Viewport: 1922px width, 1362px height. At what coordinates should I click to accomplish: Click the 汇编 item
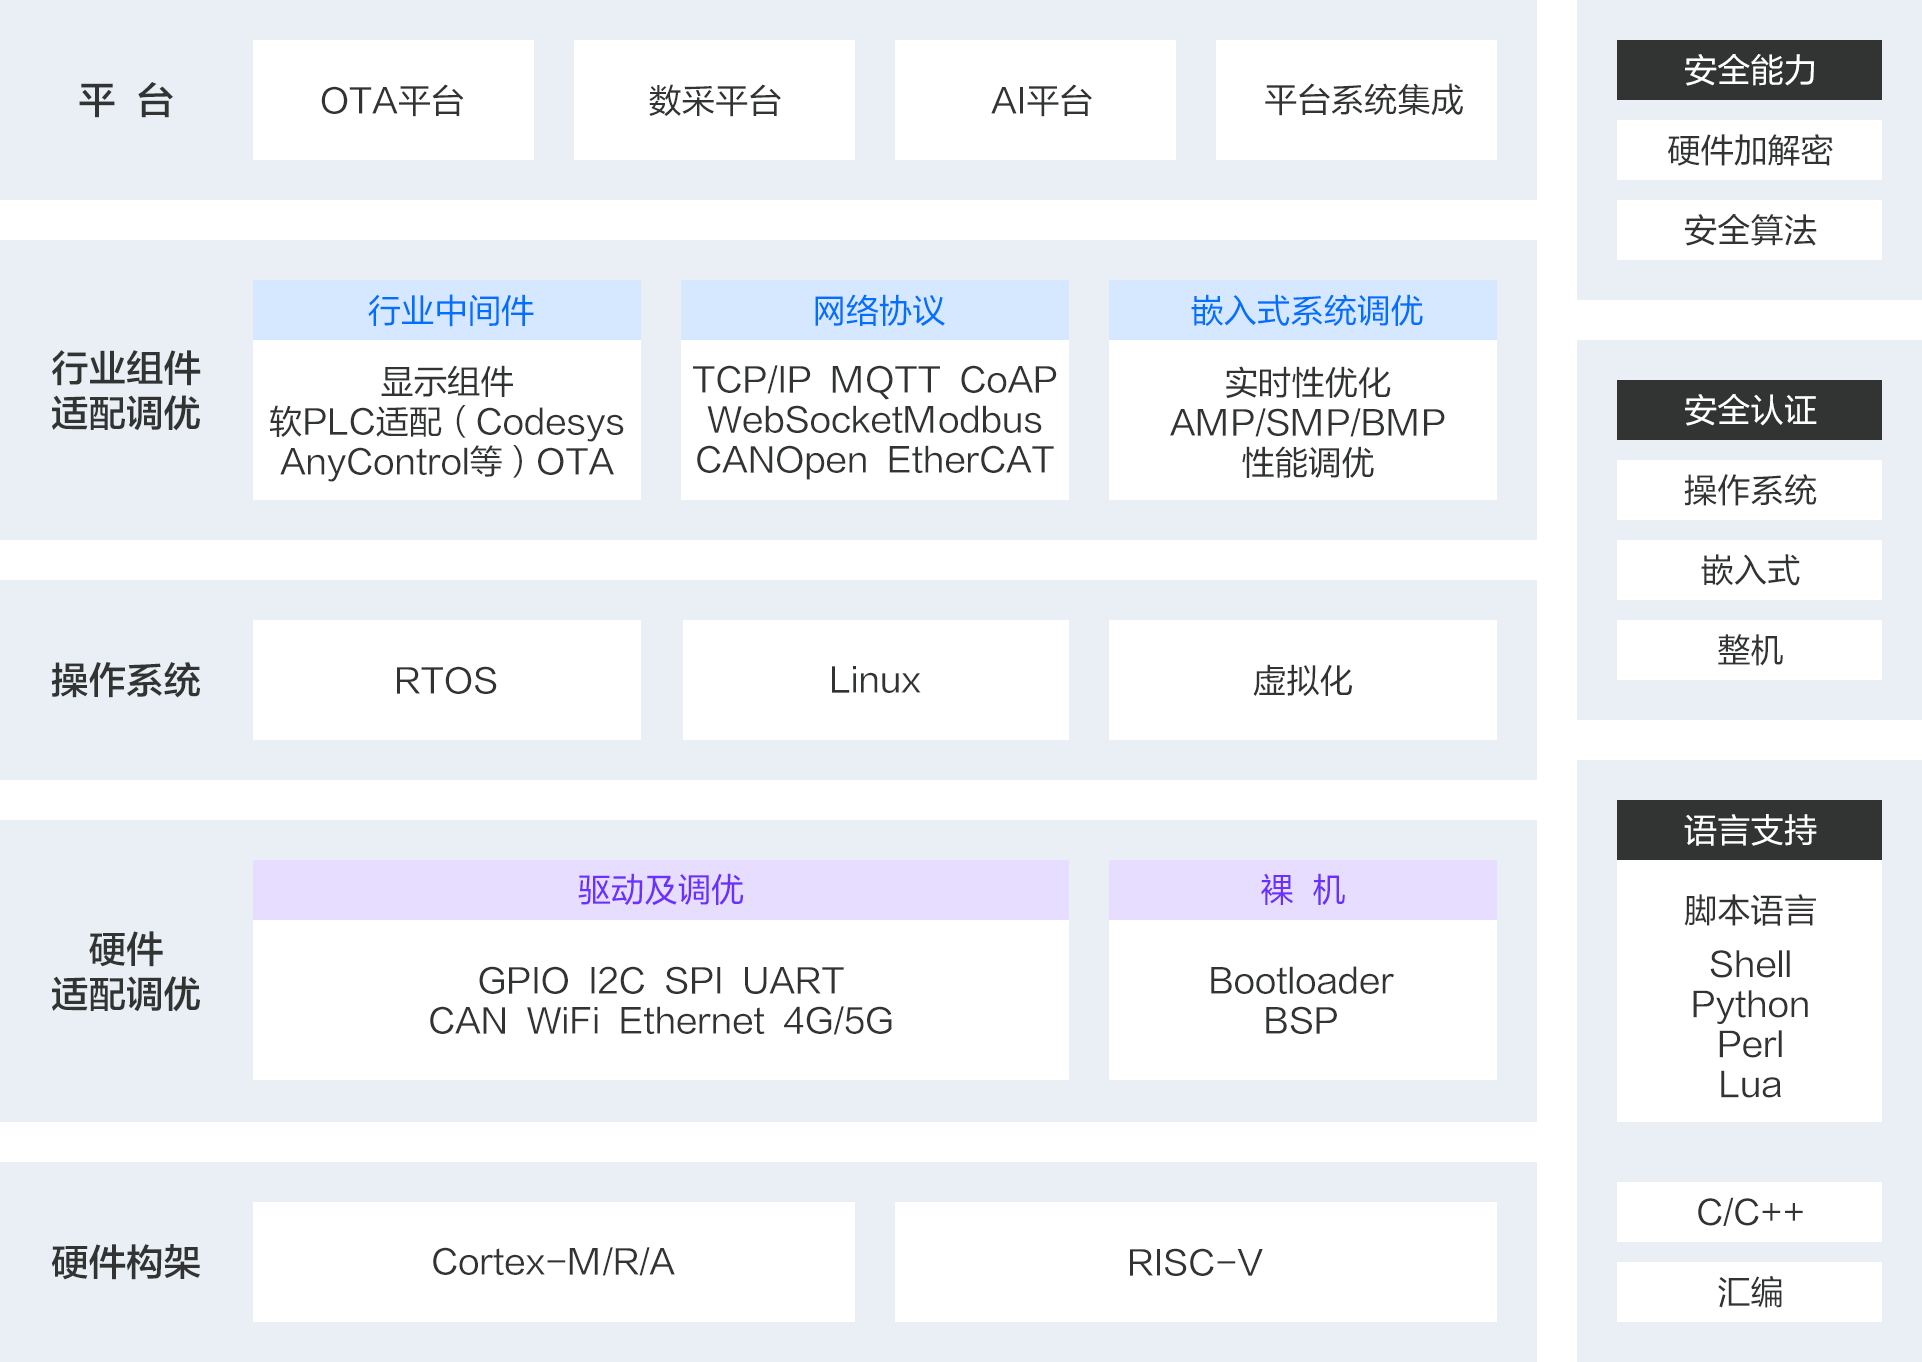(1749, 1292)
